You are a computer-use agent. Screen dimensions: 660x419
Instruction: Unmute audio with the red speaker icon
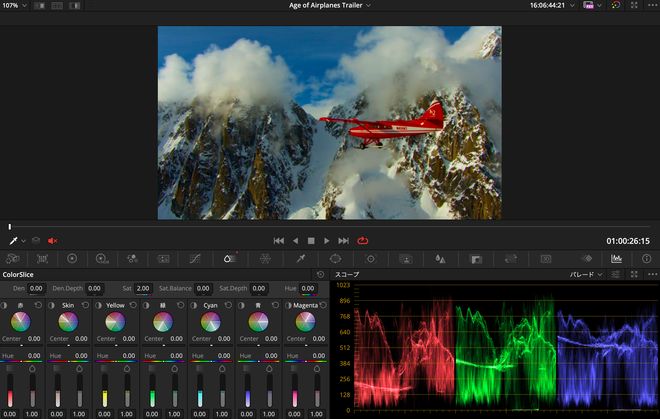[53, 241]
